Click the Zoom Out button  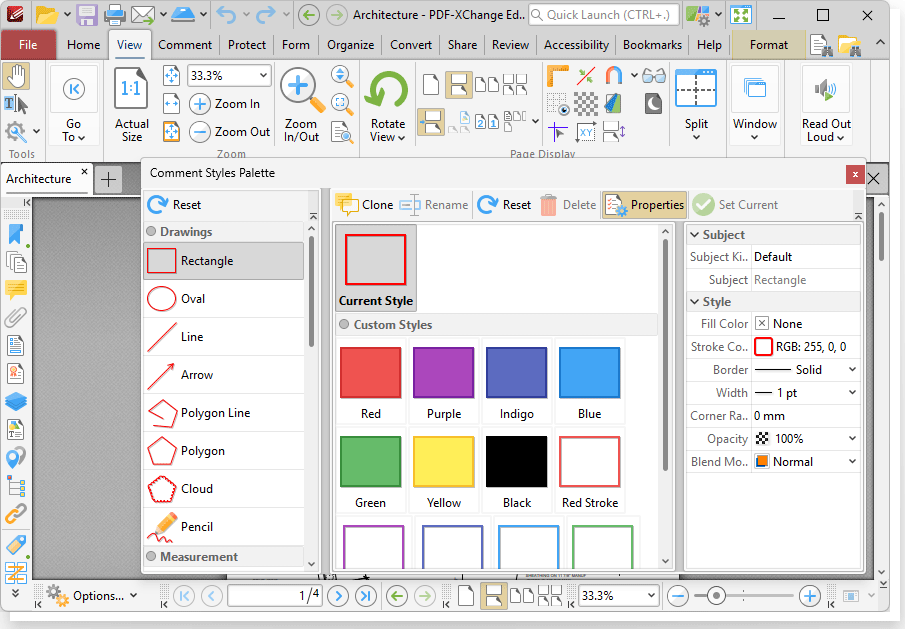tap(230, 132)
